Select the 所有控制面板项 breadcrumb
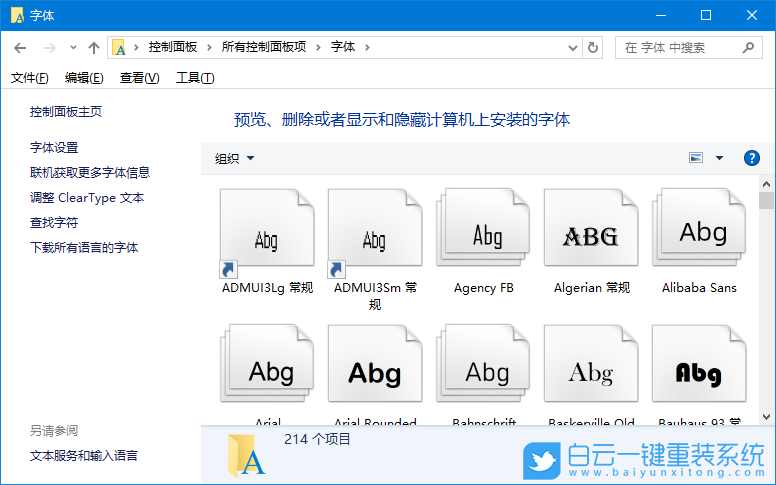776x485 pixels. 264,47
